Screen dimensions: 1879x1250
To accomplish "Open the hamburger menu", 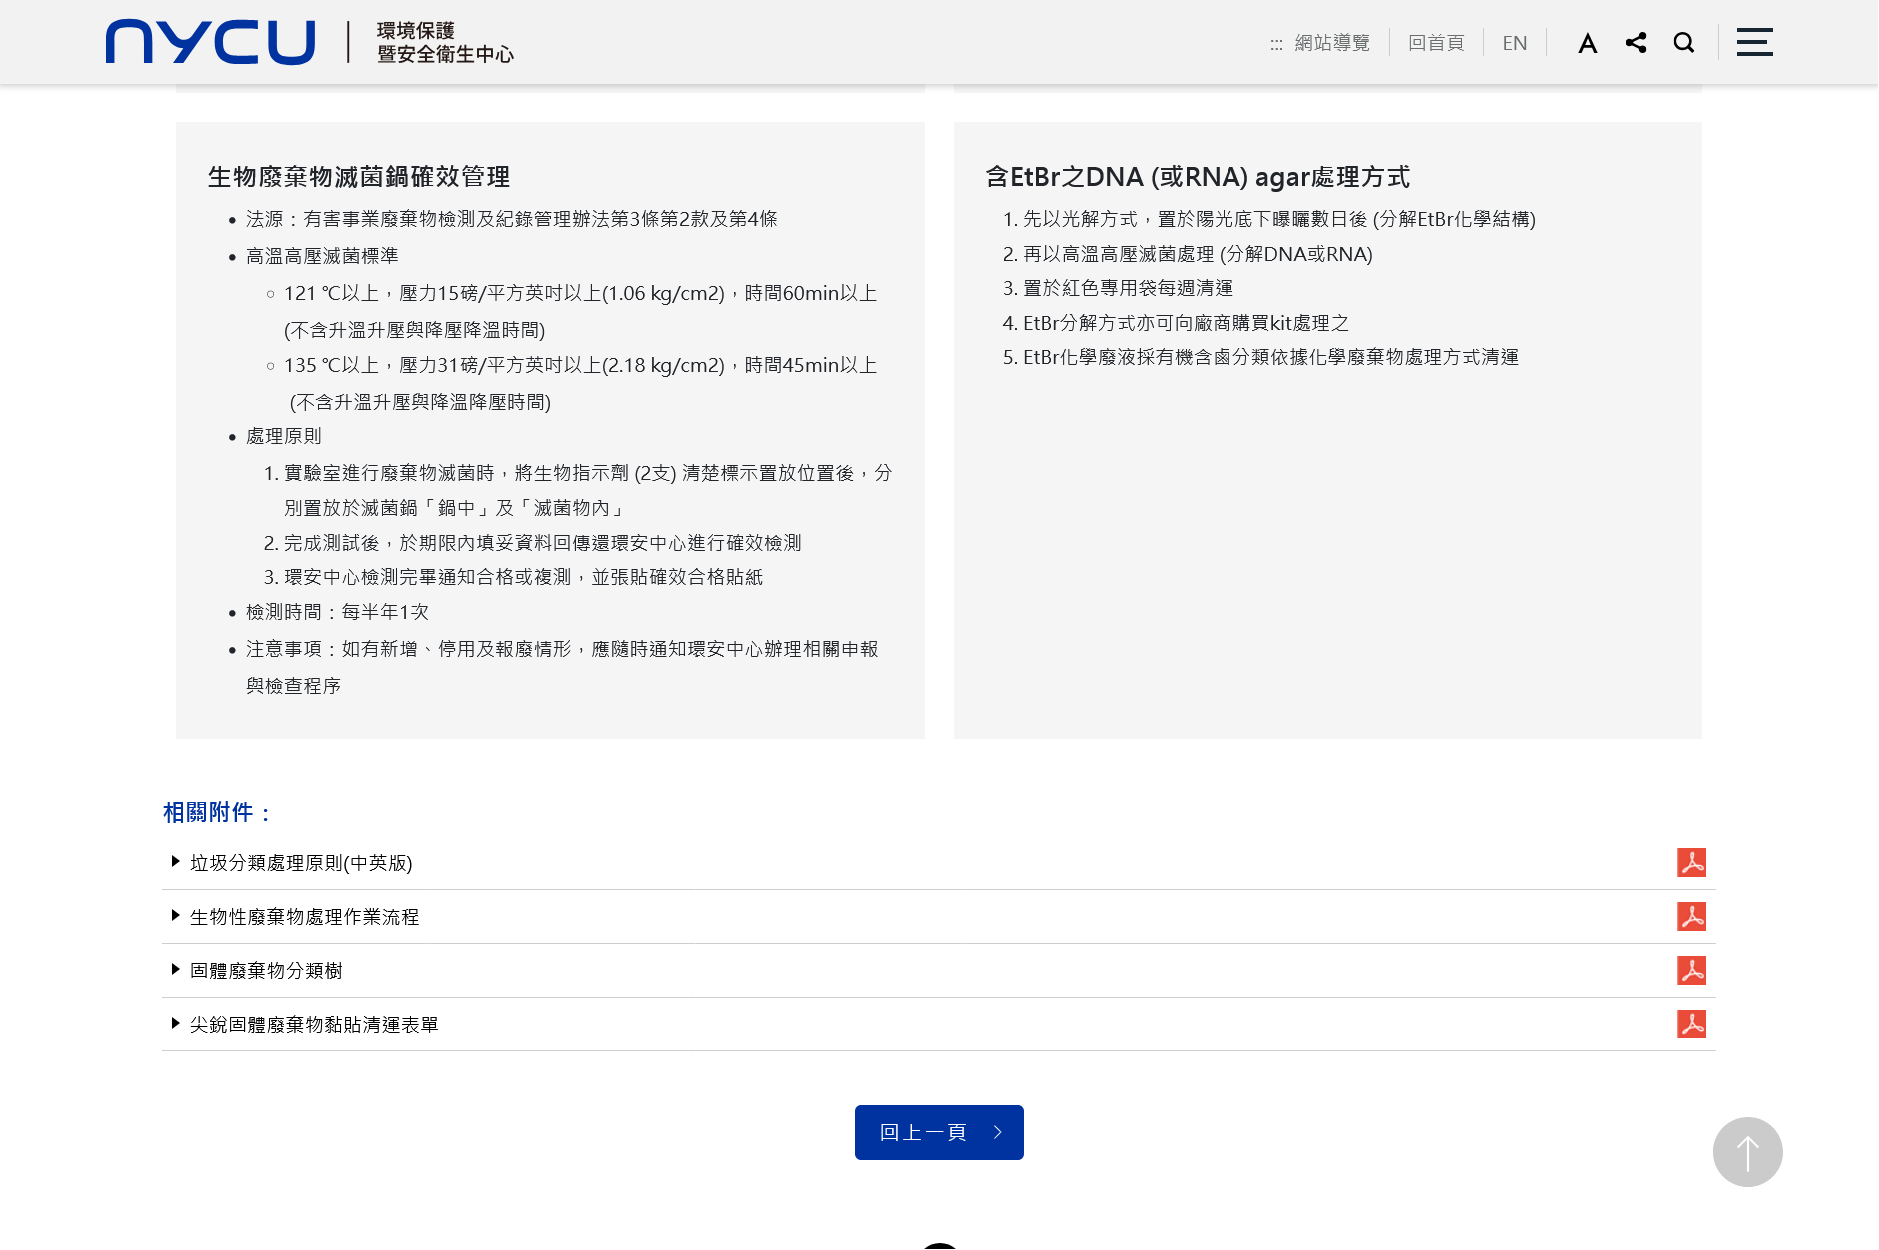I will point(1754,42).
